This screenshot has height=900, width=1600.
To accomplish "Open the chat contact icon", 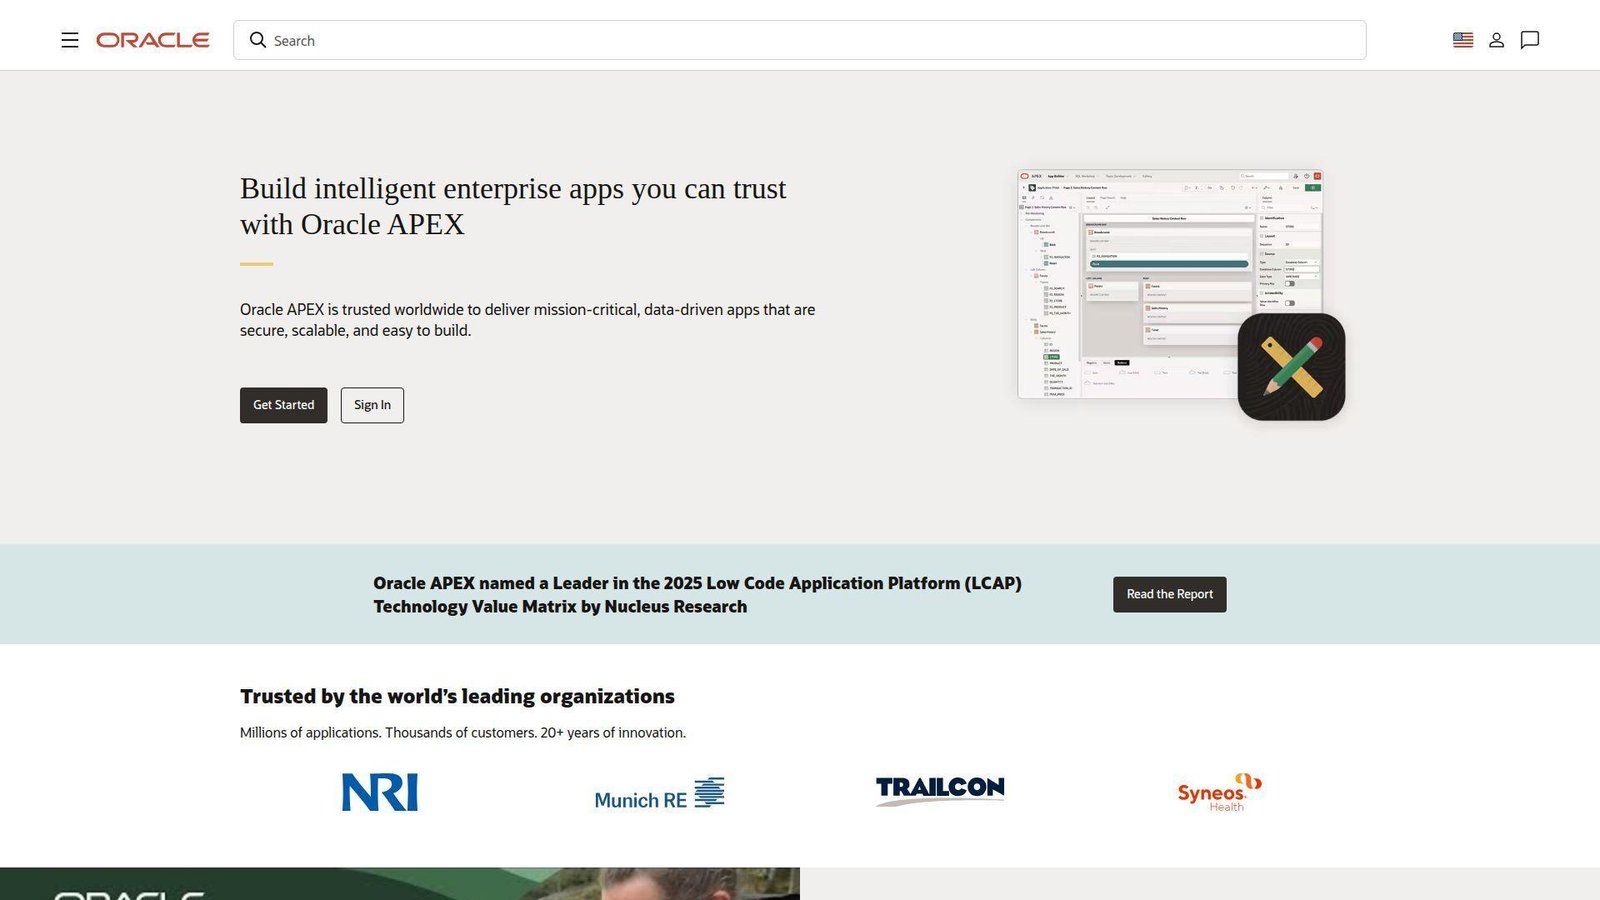I will 1530,40.
